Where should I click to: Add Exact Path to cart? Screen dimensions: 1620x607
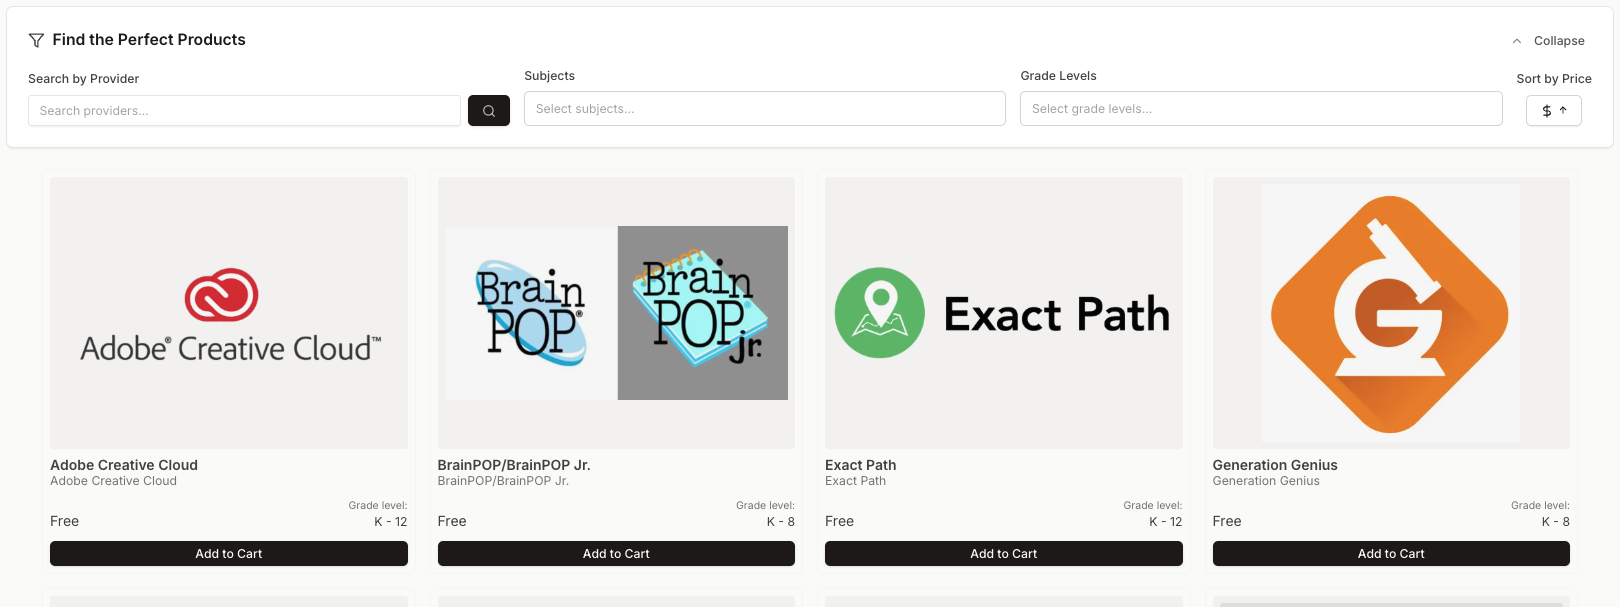1003,554
